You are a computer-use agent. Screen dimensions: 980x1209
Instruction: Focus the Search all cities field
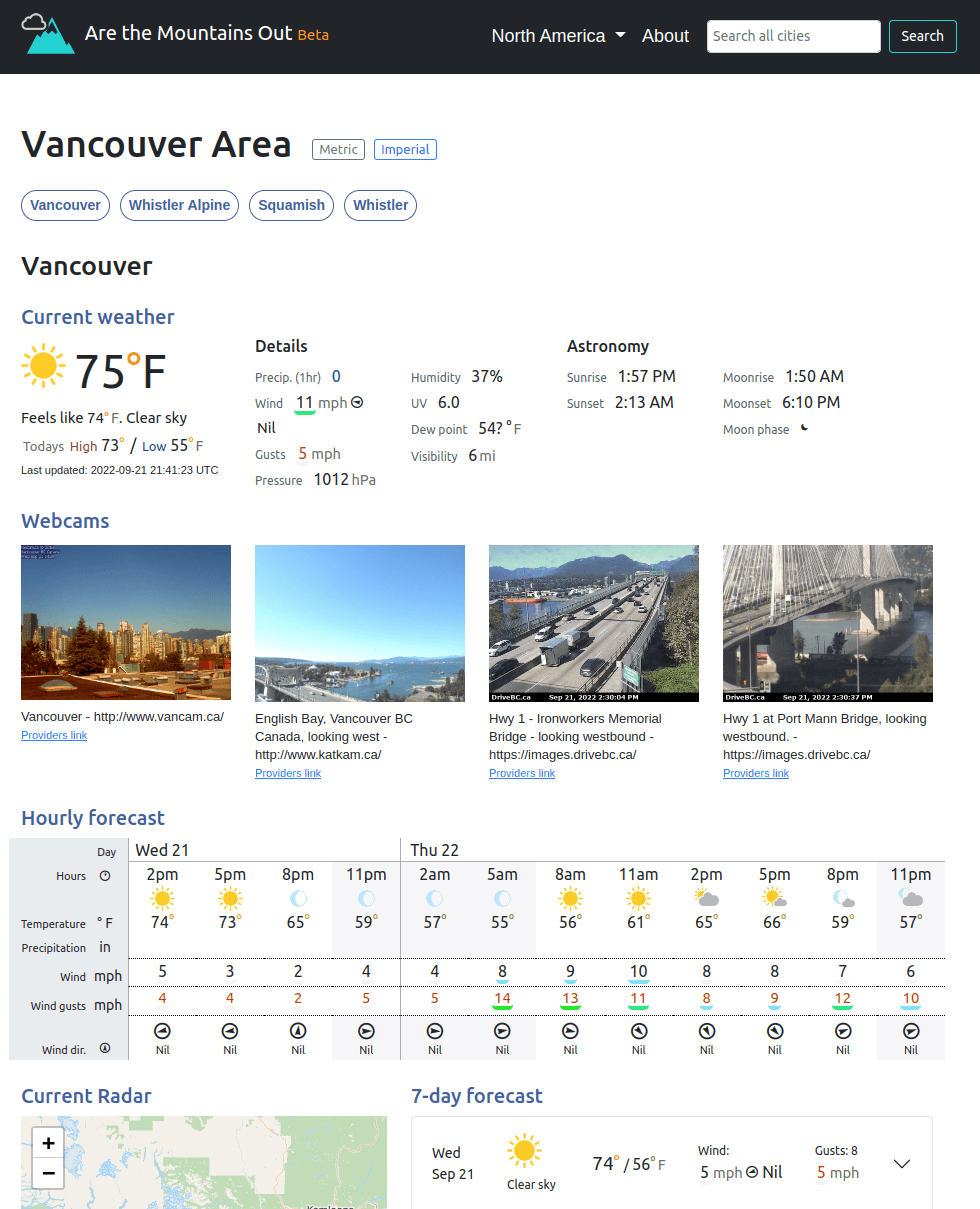(x=794, y=36)
